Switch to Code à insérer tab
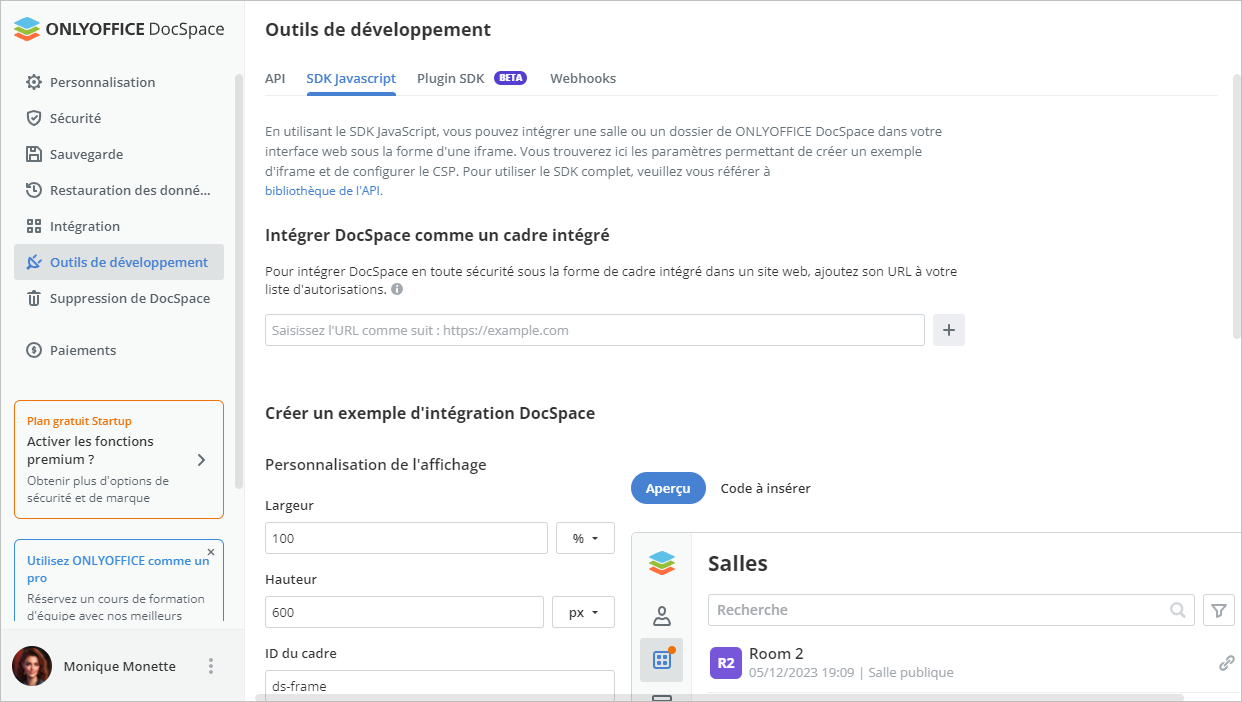This screenshot has width=1242, height=702. tap(766, 488)
